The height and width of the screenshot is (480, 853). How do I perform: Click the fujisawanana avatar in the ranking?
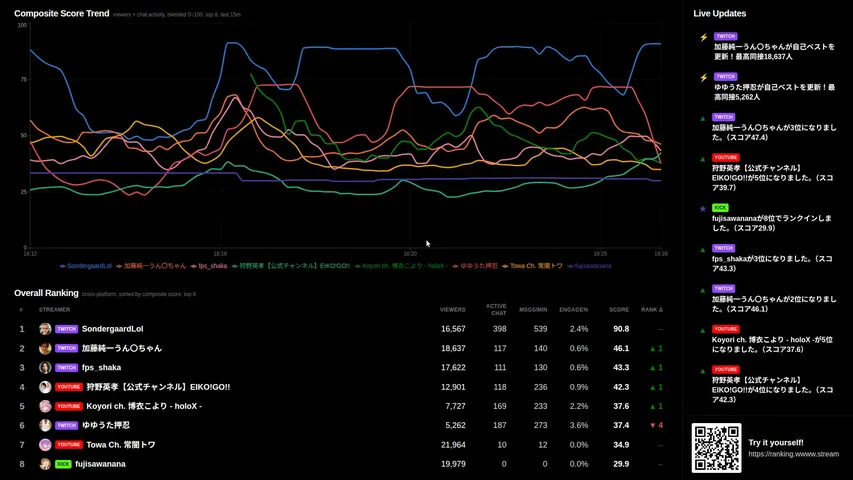pos(45,464)
